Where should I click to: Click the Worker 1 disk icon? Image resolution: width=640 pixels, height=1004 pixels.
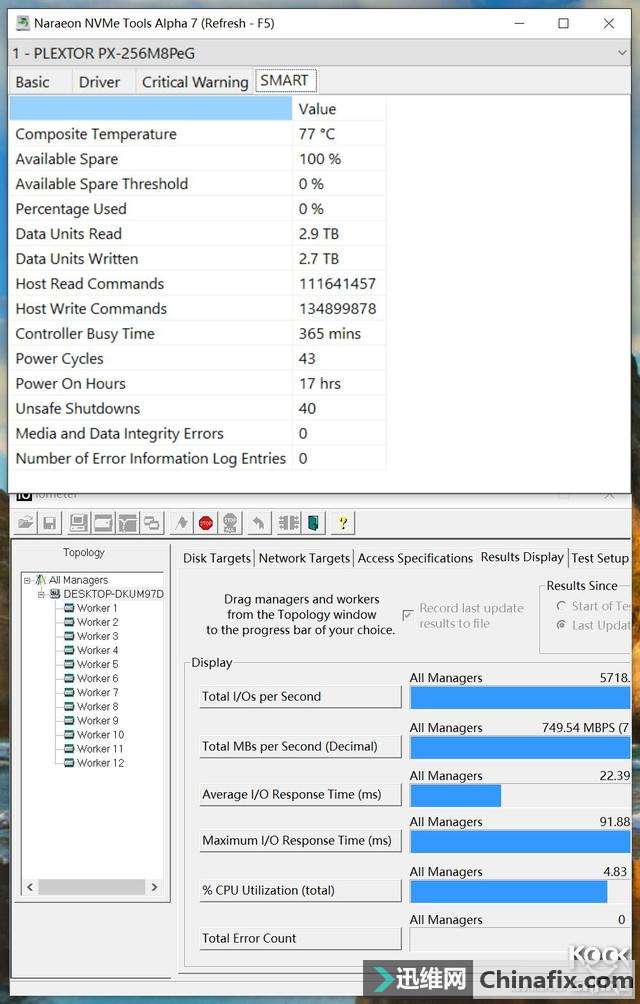(x=69, y=608)
